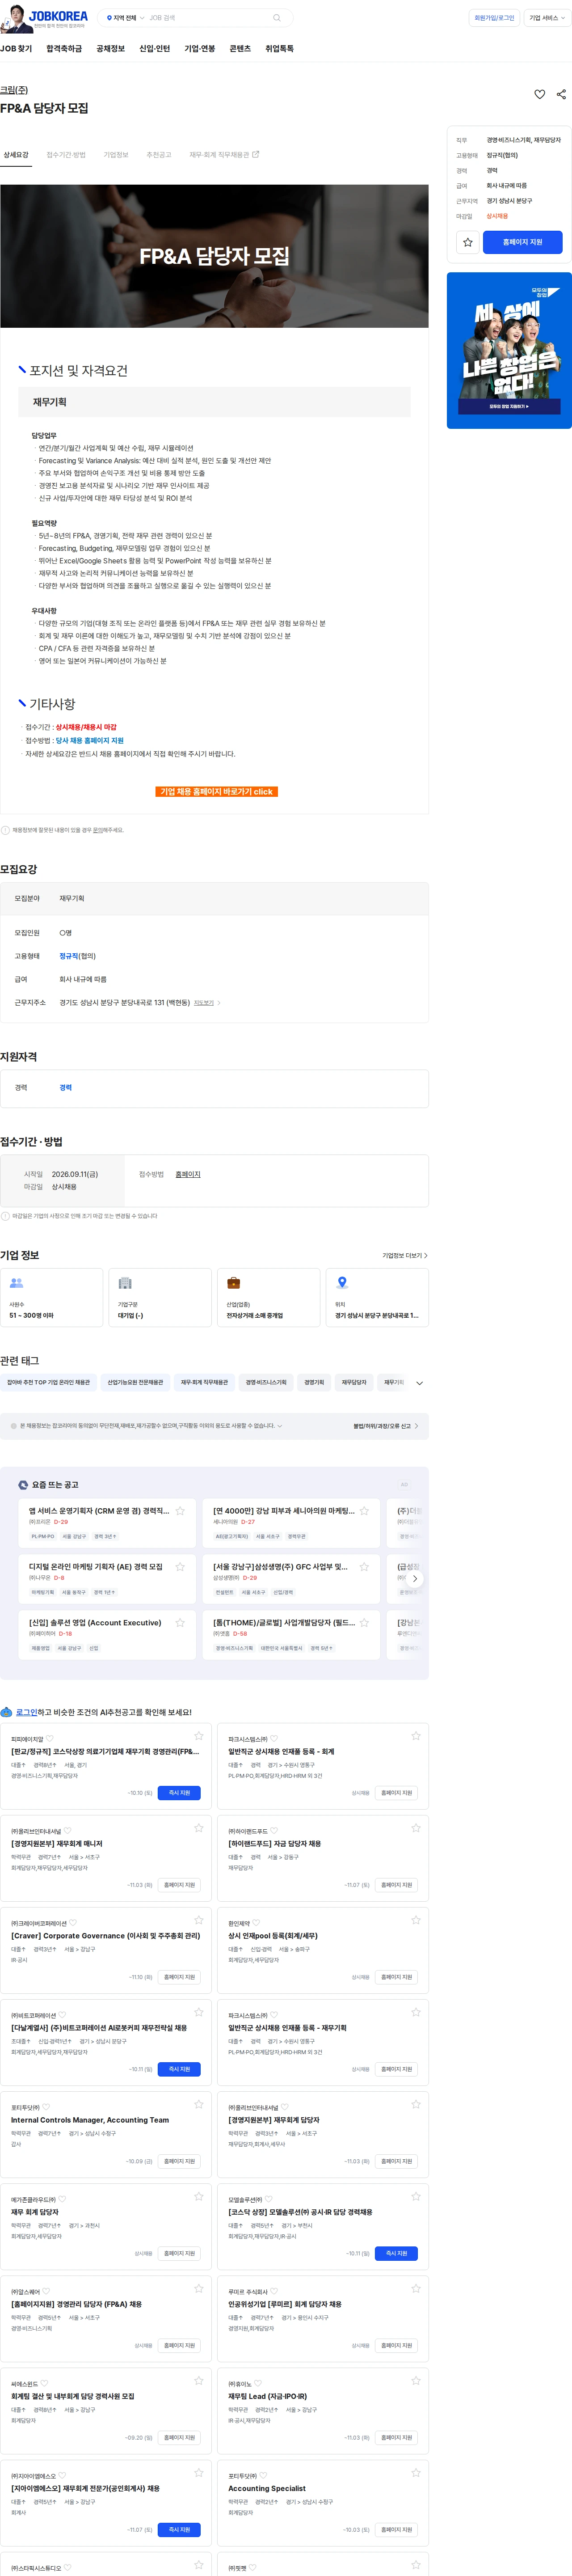572x2576 pixels.
Task: Switch to the 추천공고 tab
Action: pos(159,155)
